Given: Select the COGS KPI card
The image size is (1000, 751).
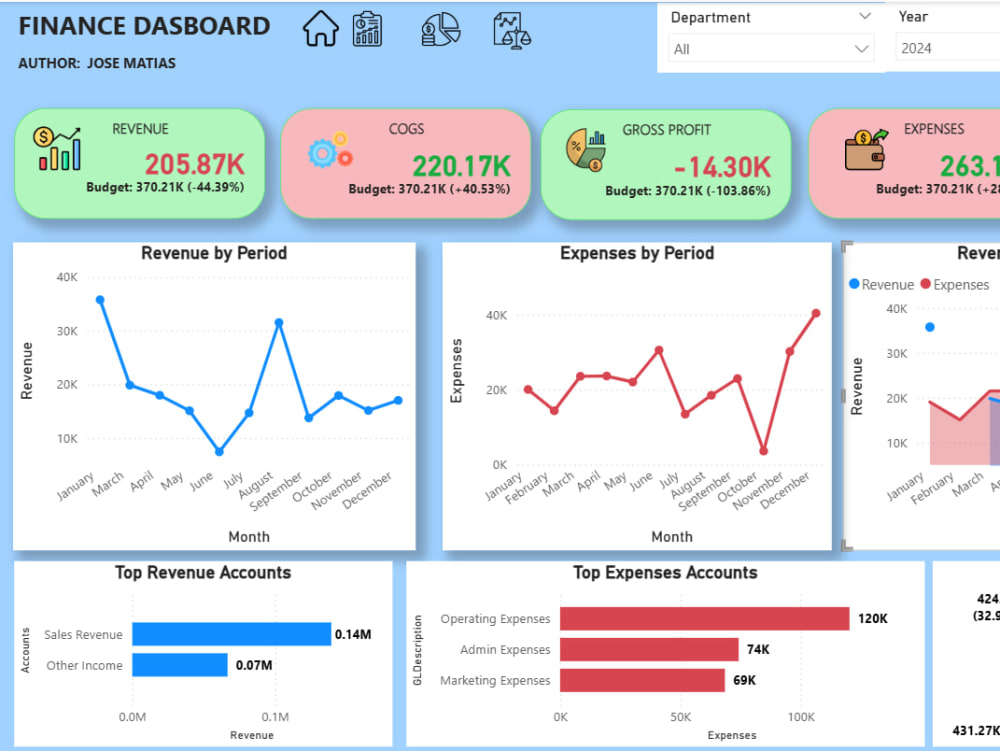Looking at the screenshot, I should (406, 164).
